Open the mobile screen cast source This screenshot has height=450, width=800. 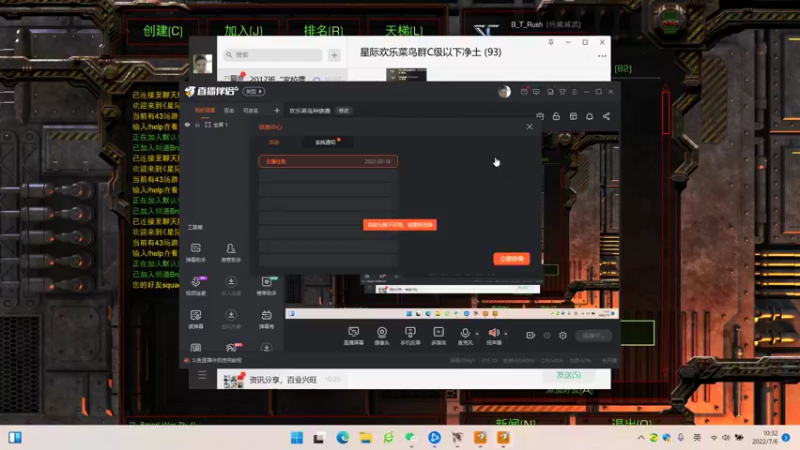click(x=410, y=336)
